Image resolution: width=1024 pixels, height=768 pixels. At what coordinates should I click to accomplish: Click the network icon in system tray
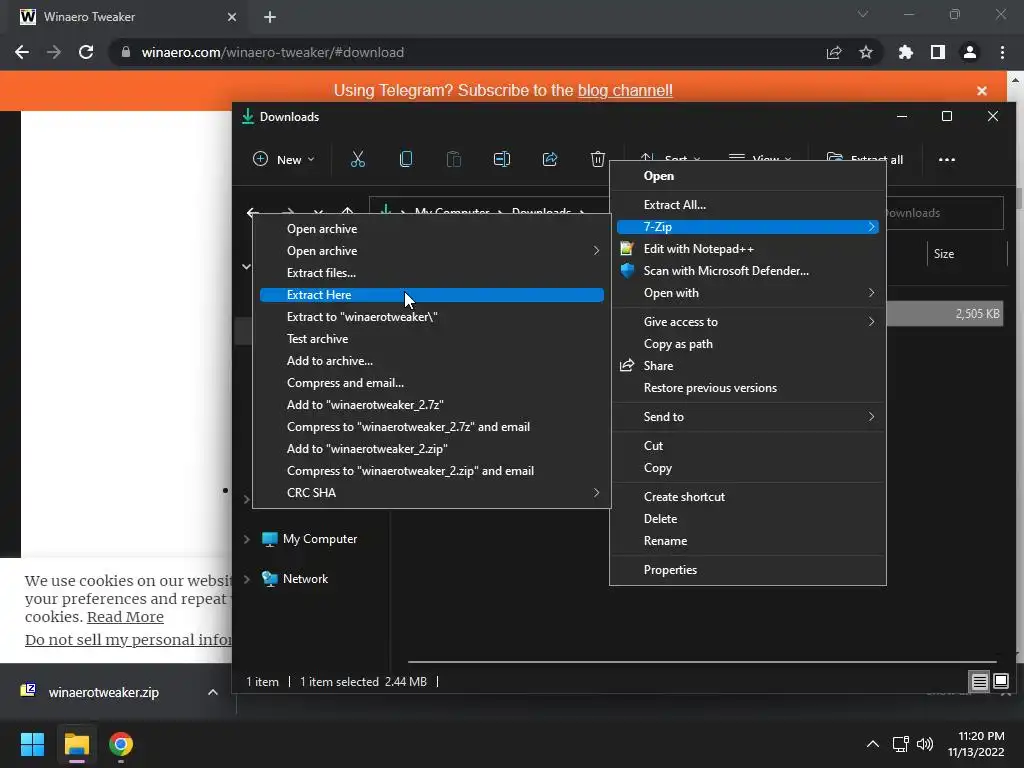point(901,744)
